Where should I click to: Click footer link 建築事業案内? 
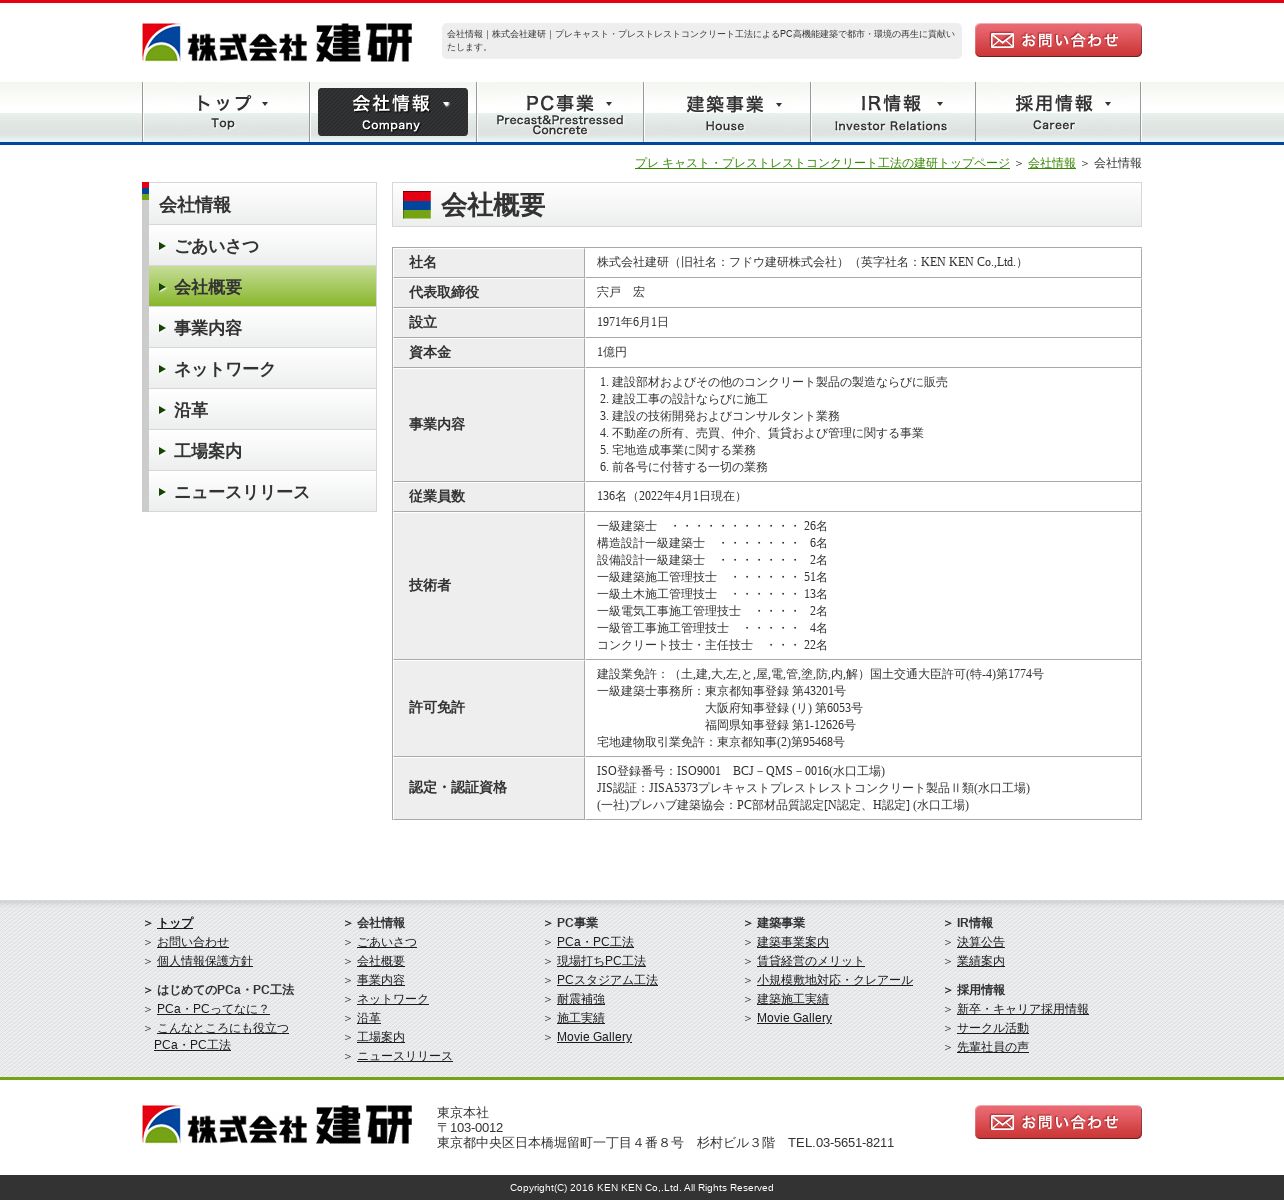[793, 942]
